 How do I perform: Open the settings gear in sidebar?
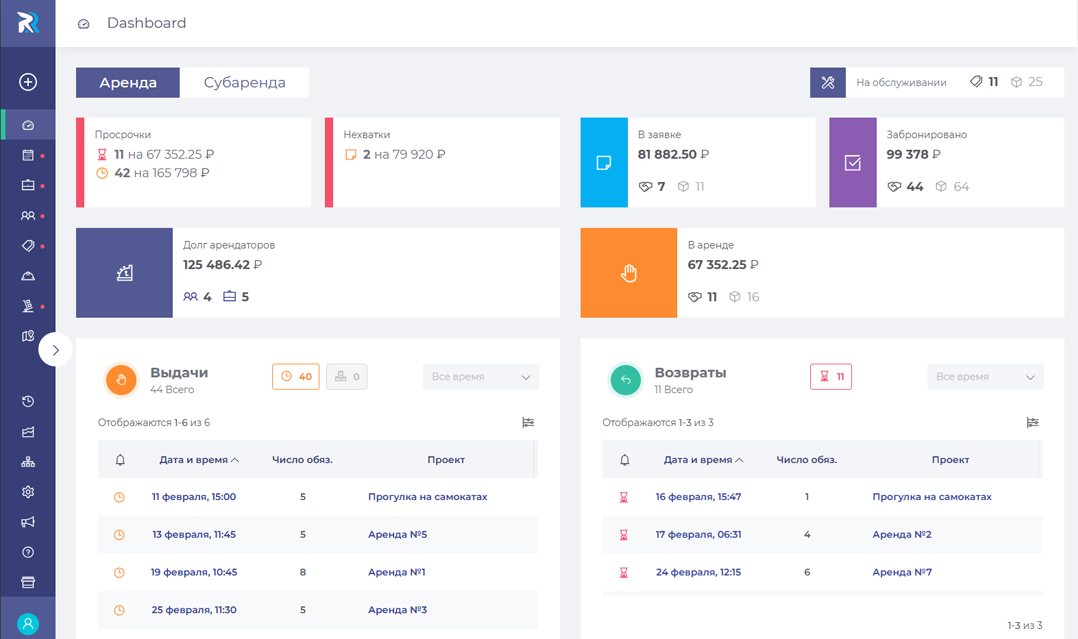[x=28, y=492]
